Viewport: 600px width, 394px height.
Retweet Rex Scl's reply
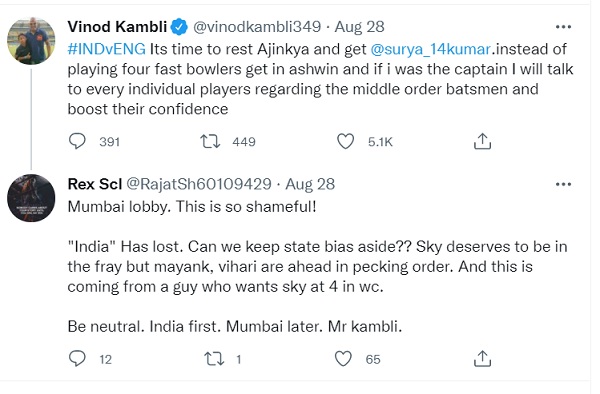214,359
